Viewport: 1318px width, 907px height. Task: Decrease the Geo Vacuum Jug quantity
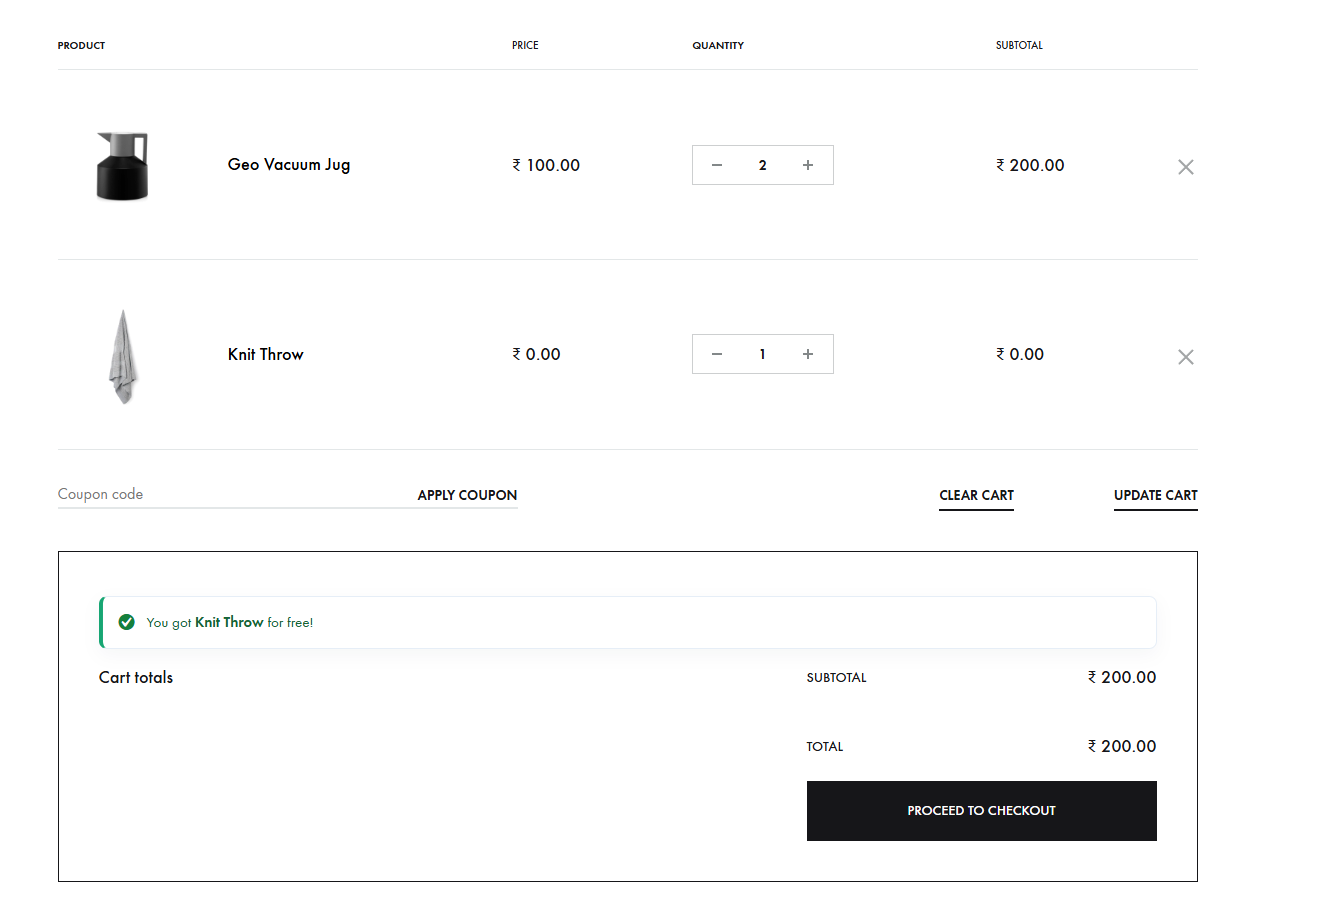(717, 164)
